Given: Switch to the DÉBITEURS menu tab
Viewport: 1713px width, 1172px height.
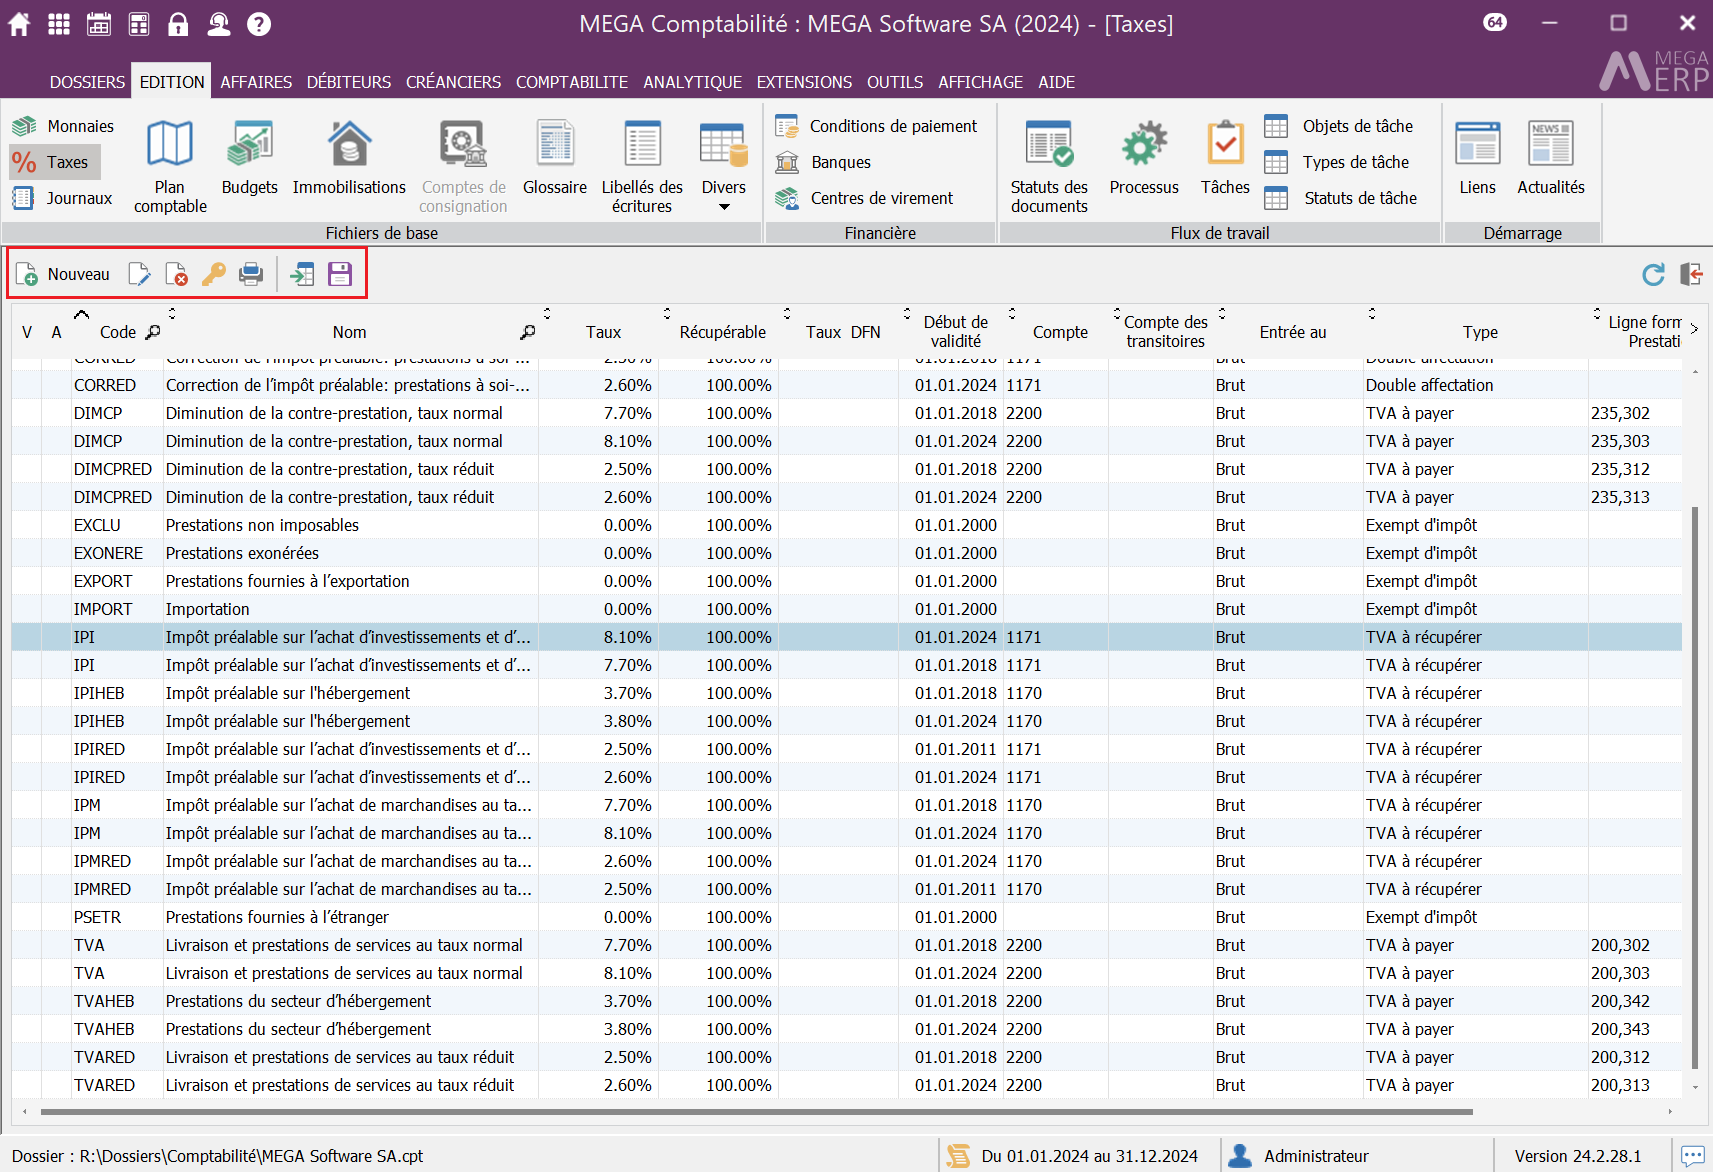Looking at the screenshot, I should [348, 82].
